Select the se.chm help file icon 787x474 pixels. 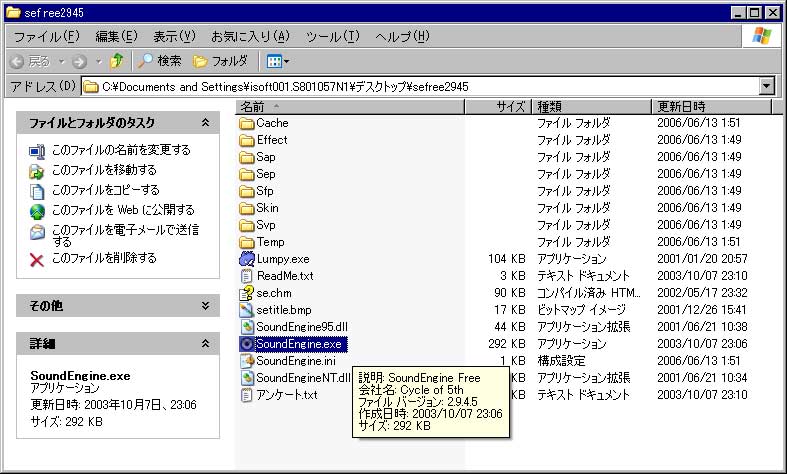point(246,293)
